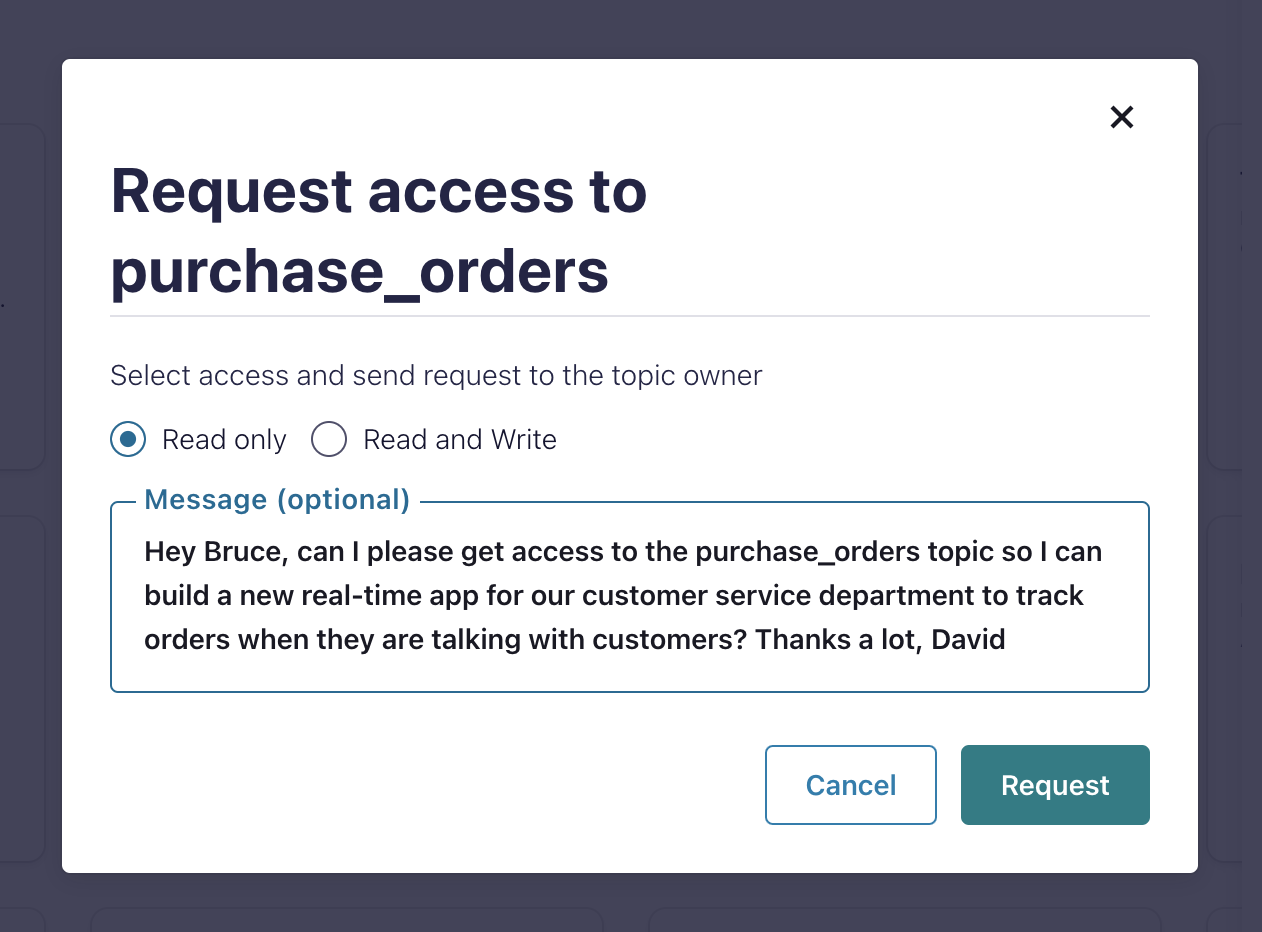Viewport: 1262px width, 932px height.
Task: Click the instruction text about selecting access
Action: (435, 375)
